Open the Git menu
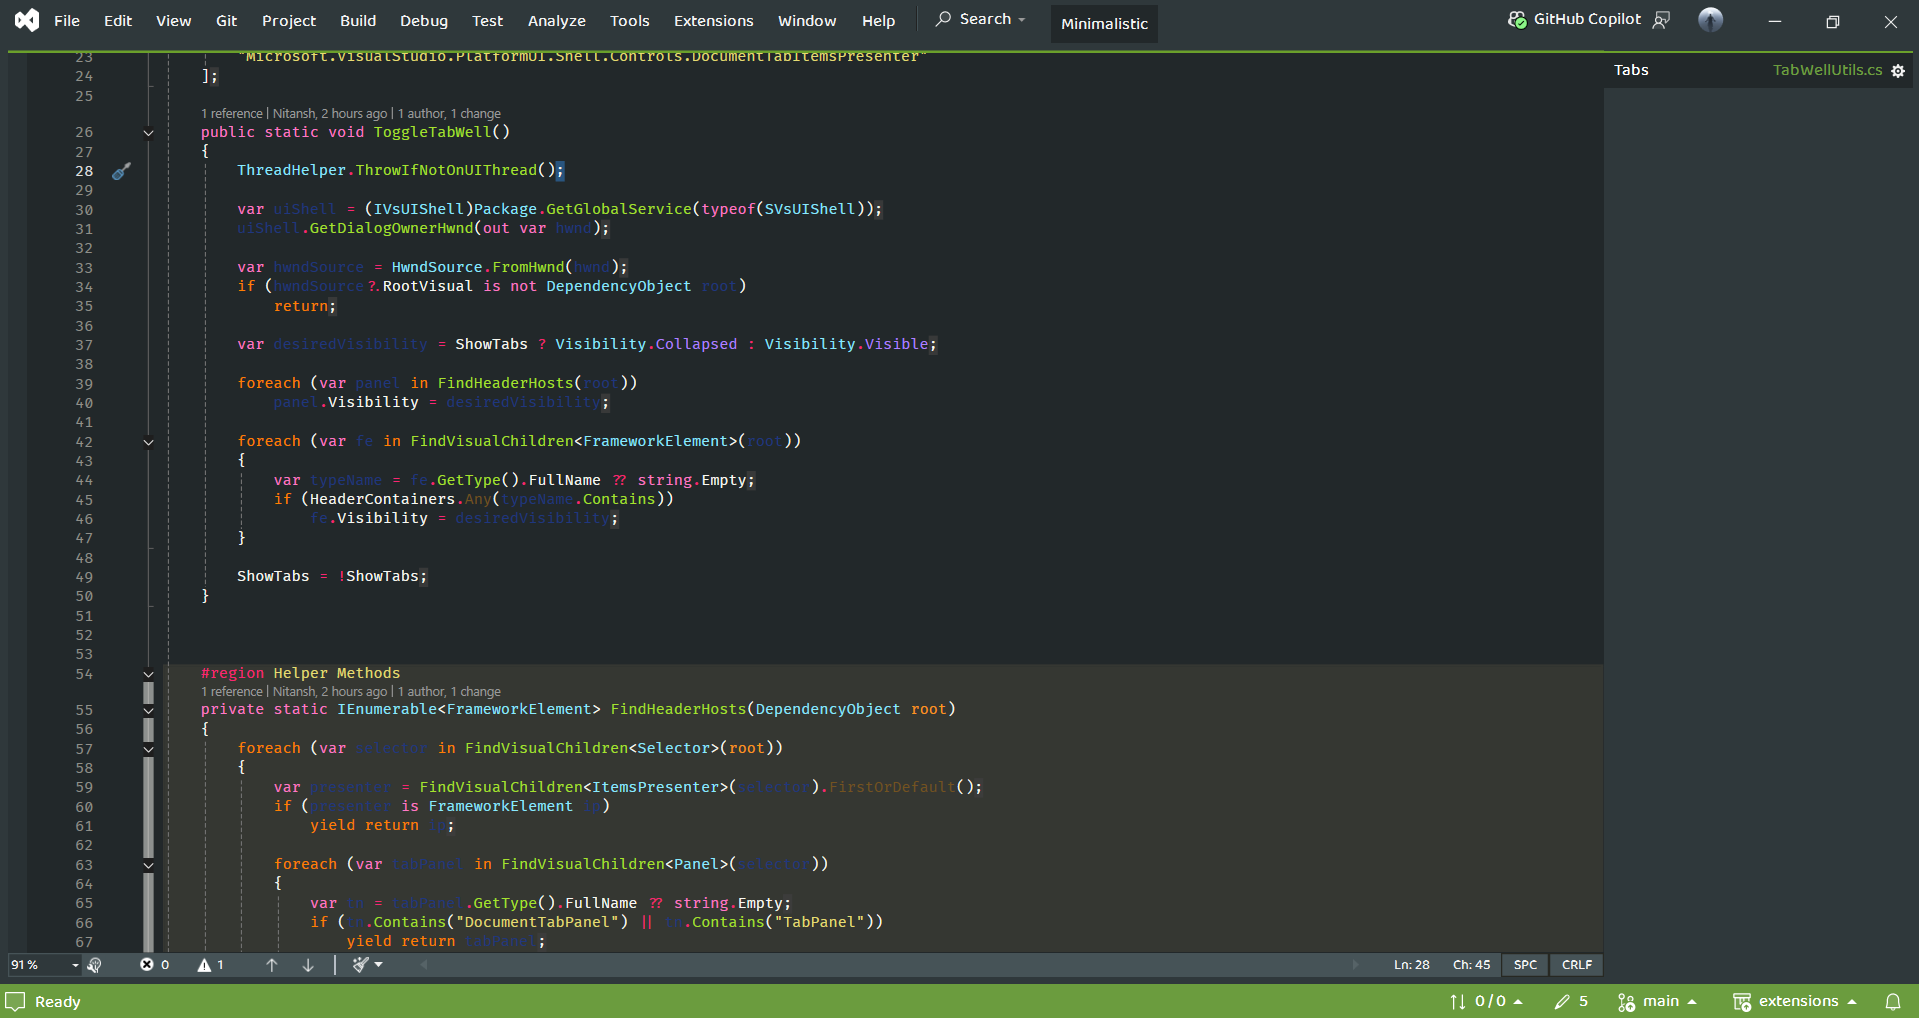1919x1018 pixels. pos(227,20)
